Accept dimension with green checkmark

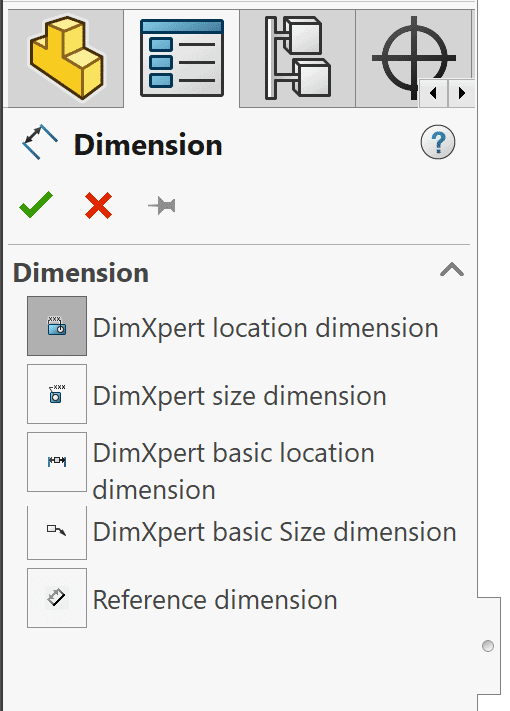pyautogui.click(x=36, y=205)
